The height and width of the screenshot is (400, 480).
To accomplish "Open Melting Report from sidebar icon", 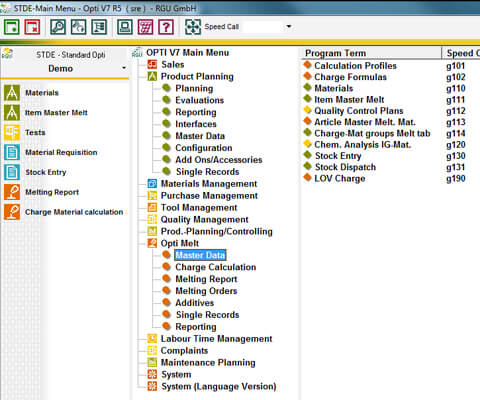I will 12,192.
